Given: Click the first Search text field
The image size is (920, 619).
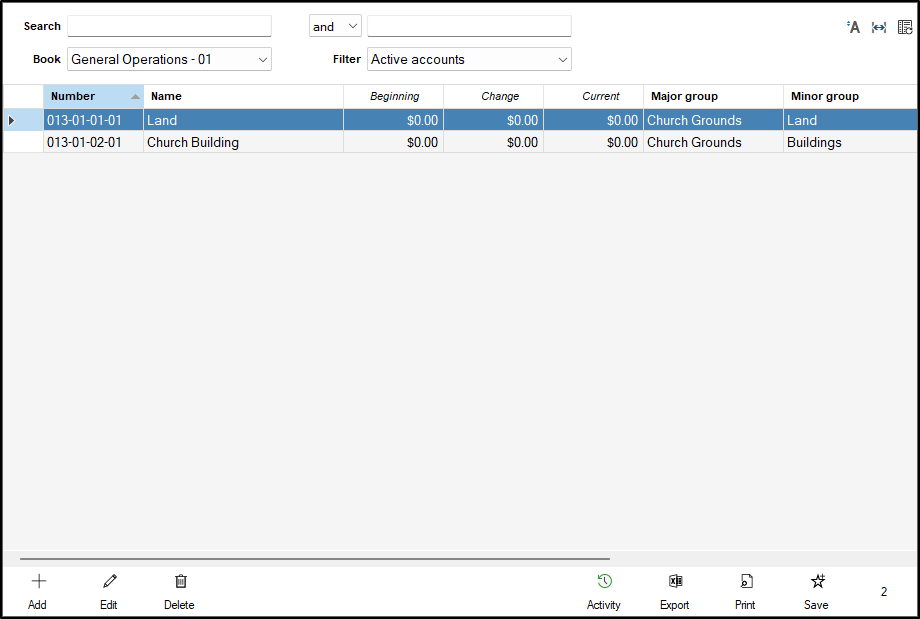Looking at the screenshot, I should click(x=169, y=26).
